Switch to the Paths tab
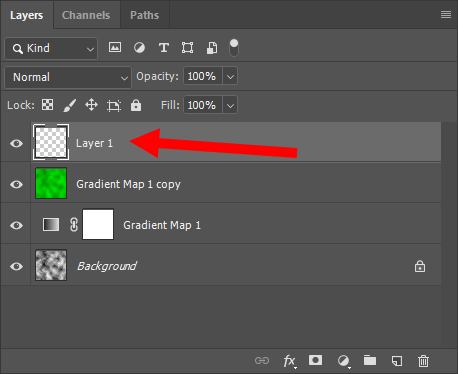The height and width of the screenshot is (374, 458). pos(144,15)
